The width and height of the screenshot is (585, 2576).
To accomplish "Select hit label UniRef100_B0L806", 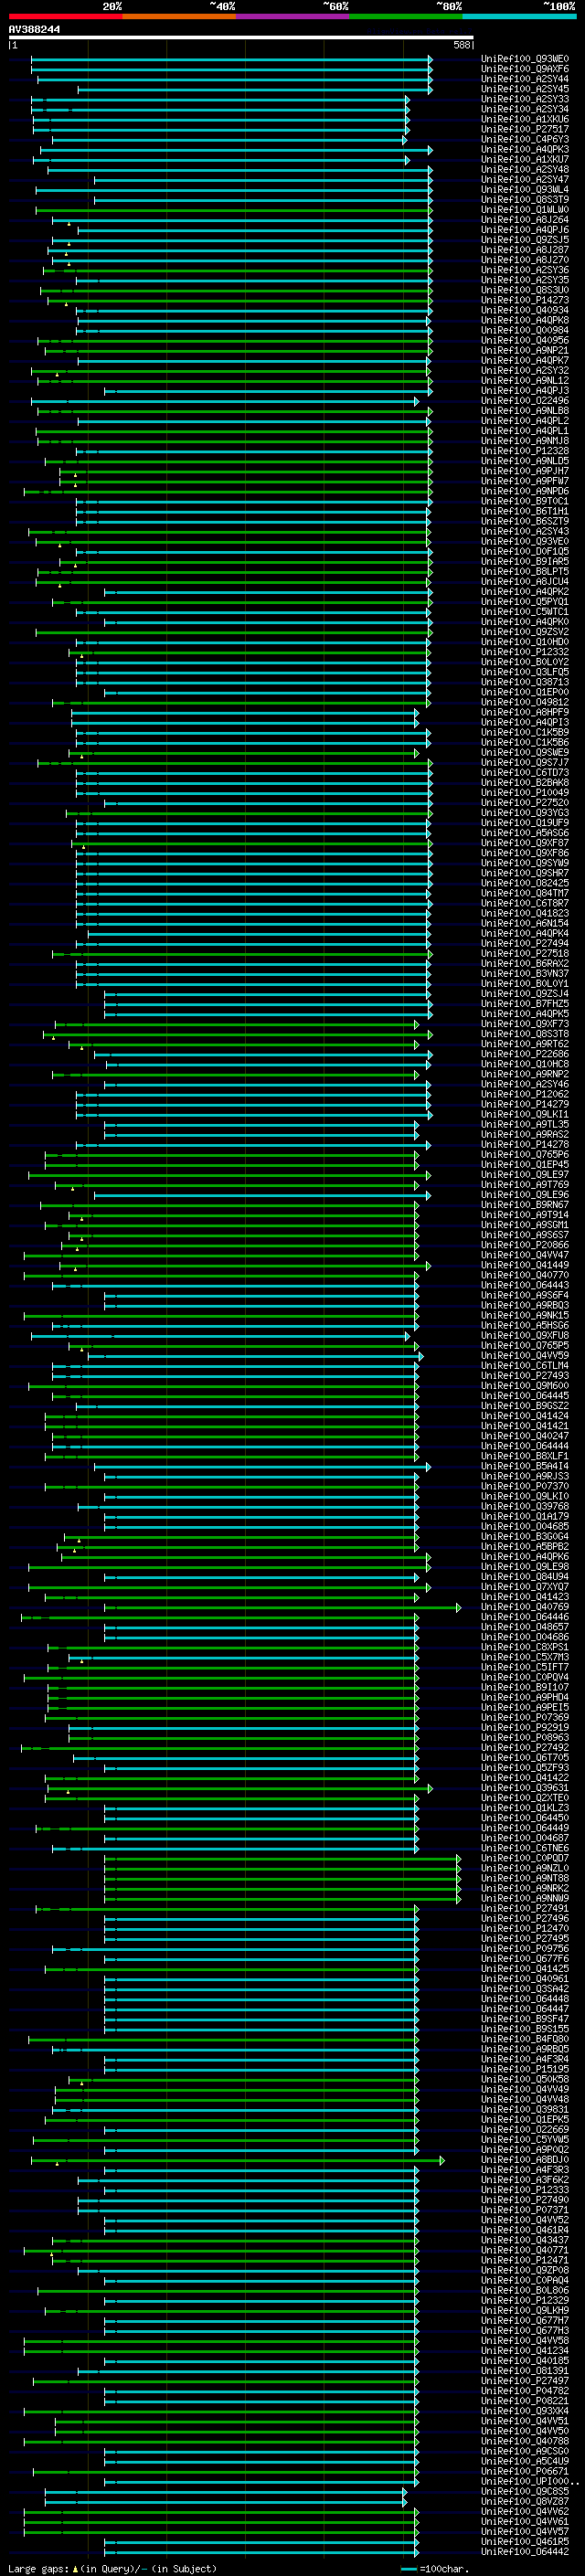I will coord(525,2290).
